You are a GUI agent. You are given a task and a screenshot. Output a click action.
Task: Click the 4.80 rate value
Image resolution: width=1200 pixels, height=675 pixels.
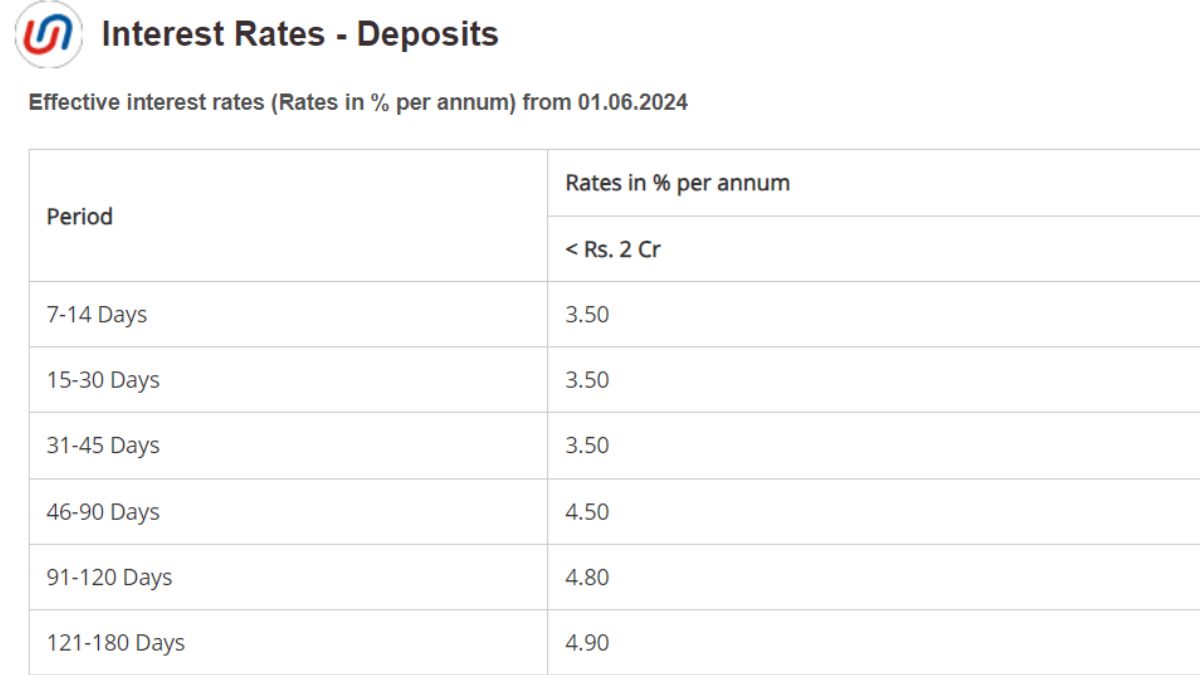pos(587,577)
